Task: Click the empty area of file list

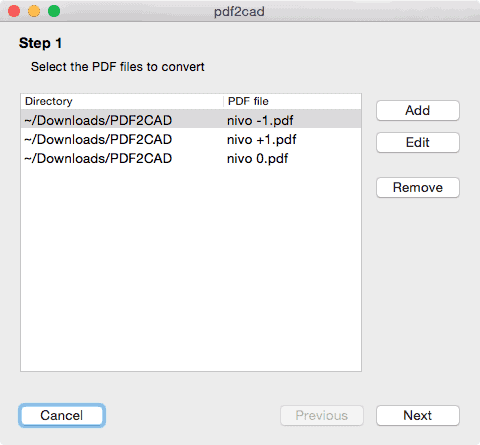Action: (191, 267)
